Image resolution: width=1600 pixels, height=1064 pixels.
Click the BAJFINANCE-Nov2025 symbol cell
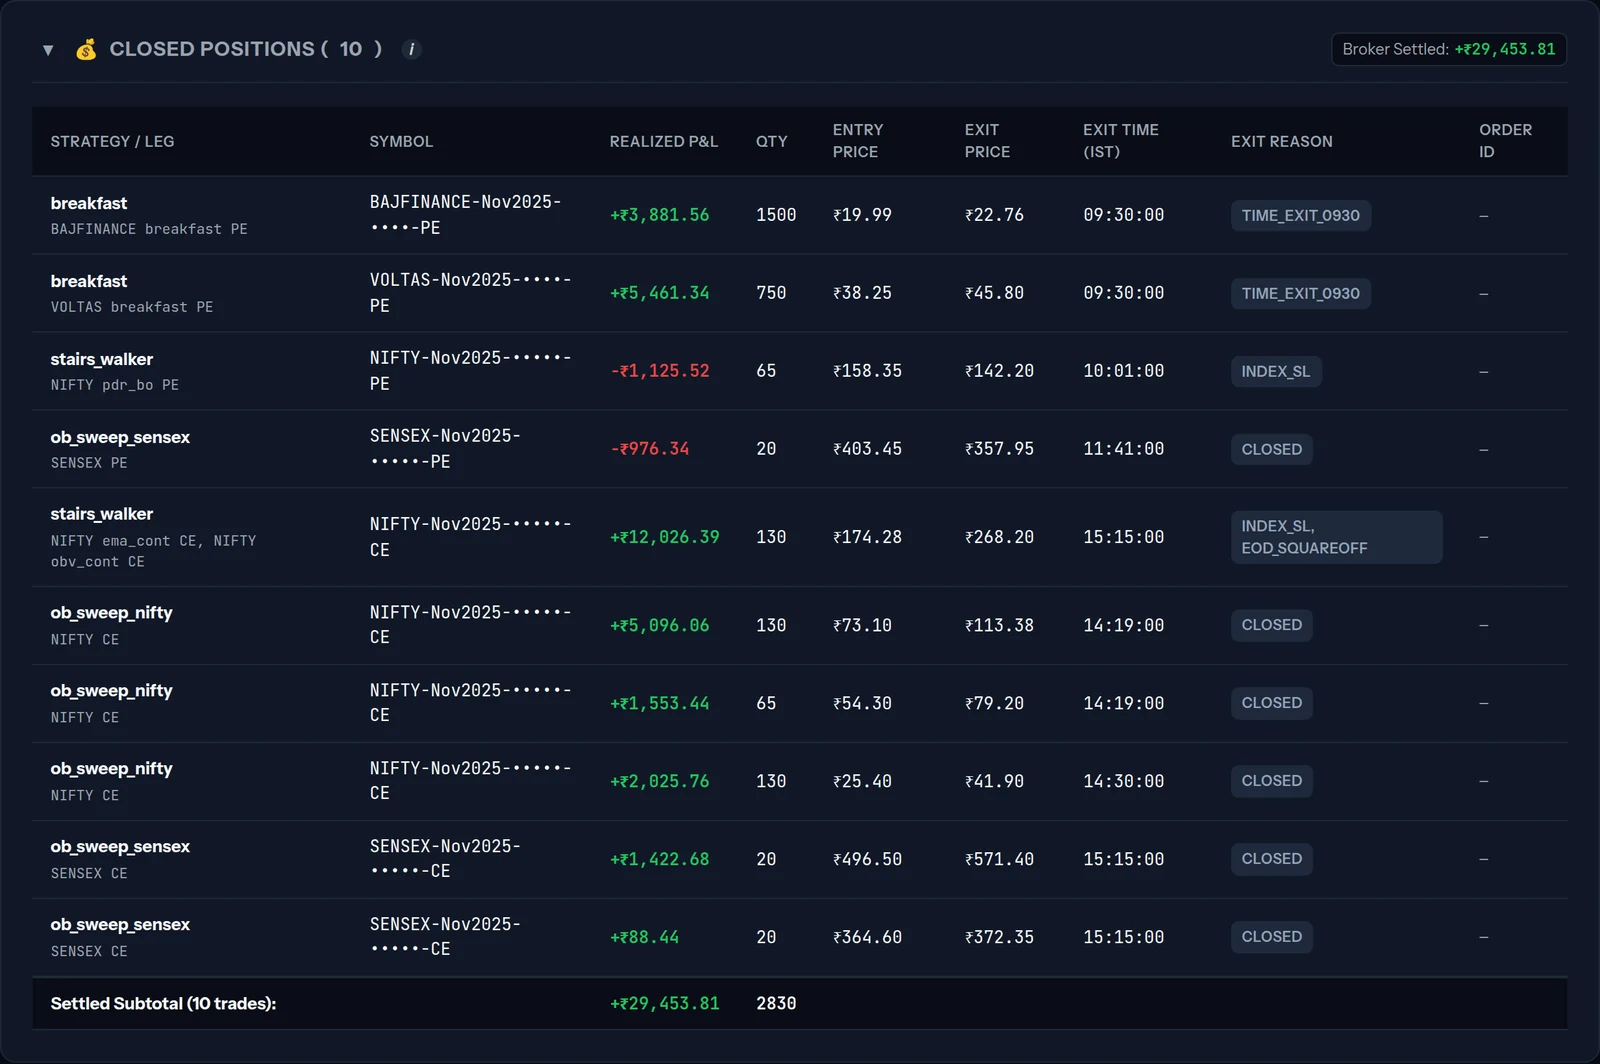(x=466, y=215)
